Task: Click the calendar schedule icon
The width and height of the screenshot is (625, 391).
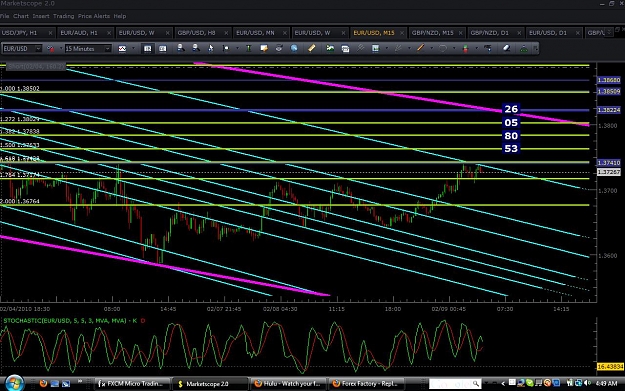Action: [345, 49]
